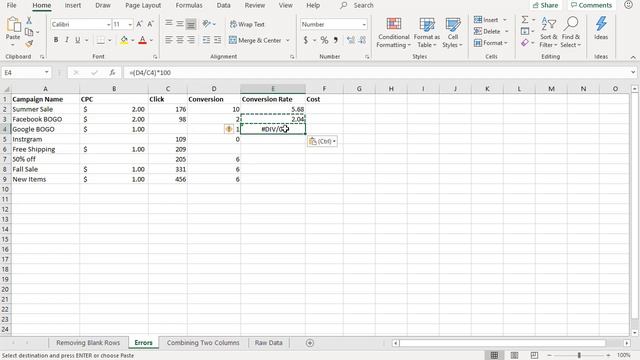Click the Paste clipboard icon
This screenshot has width=640, height=360.
(13, 24)
